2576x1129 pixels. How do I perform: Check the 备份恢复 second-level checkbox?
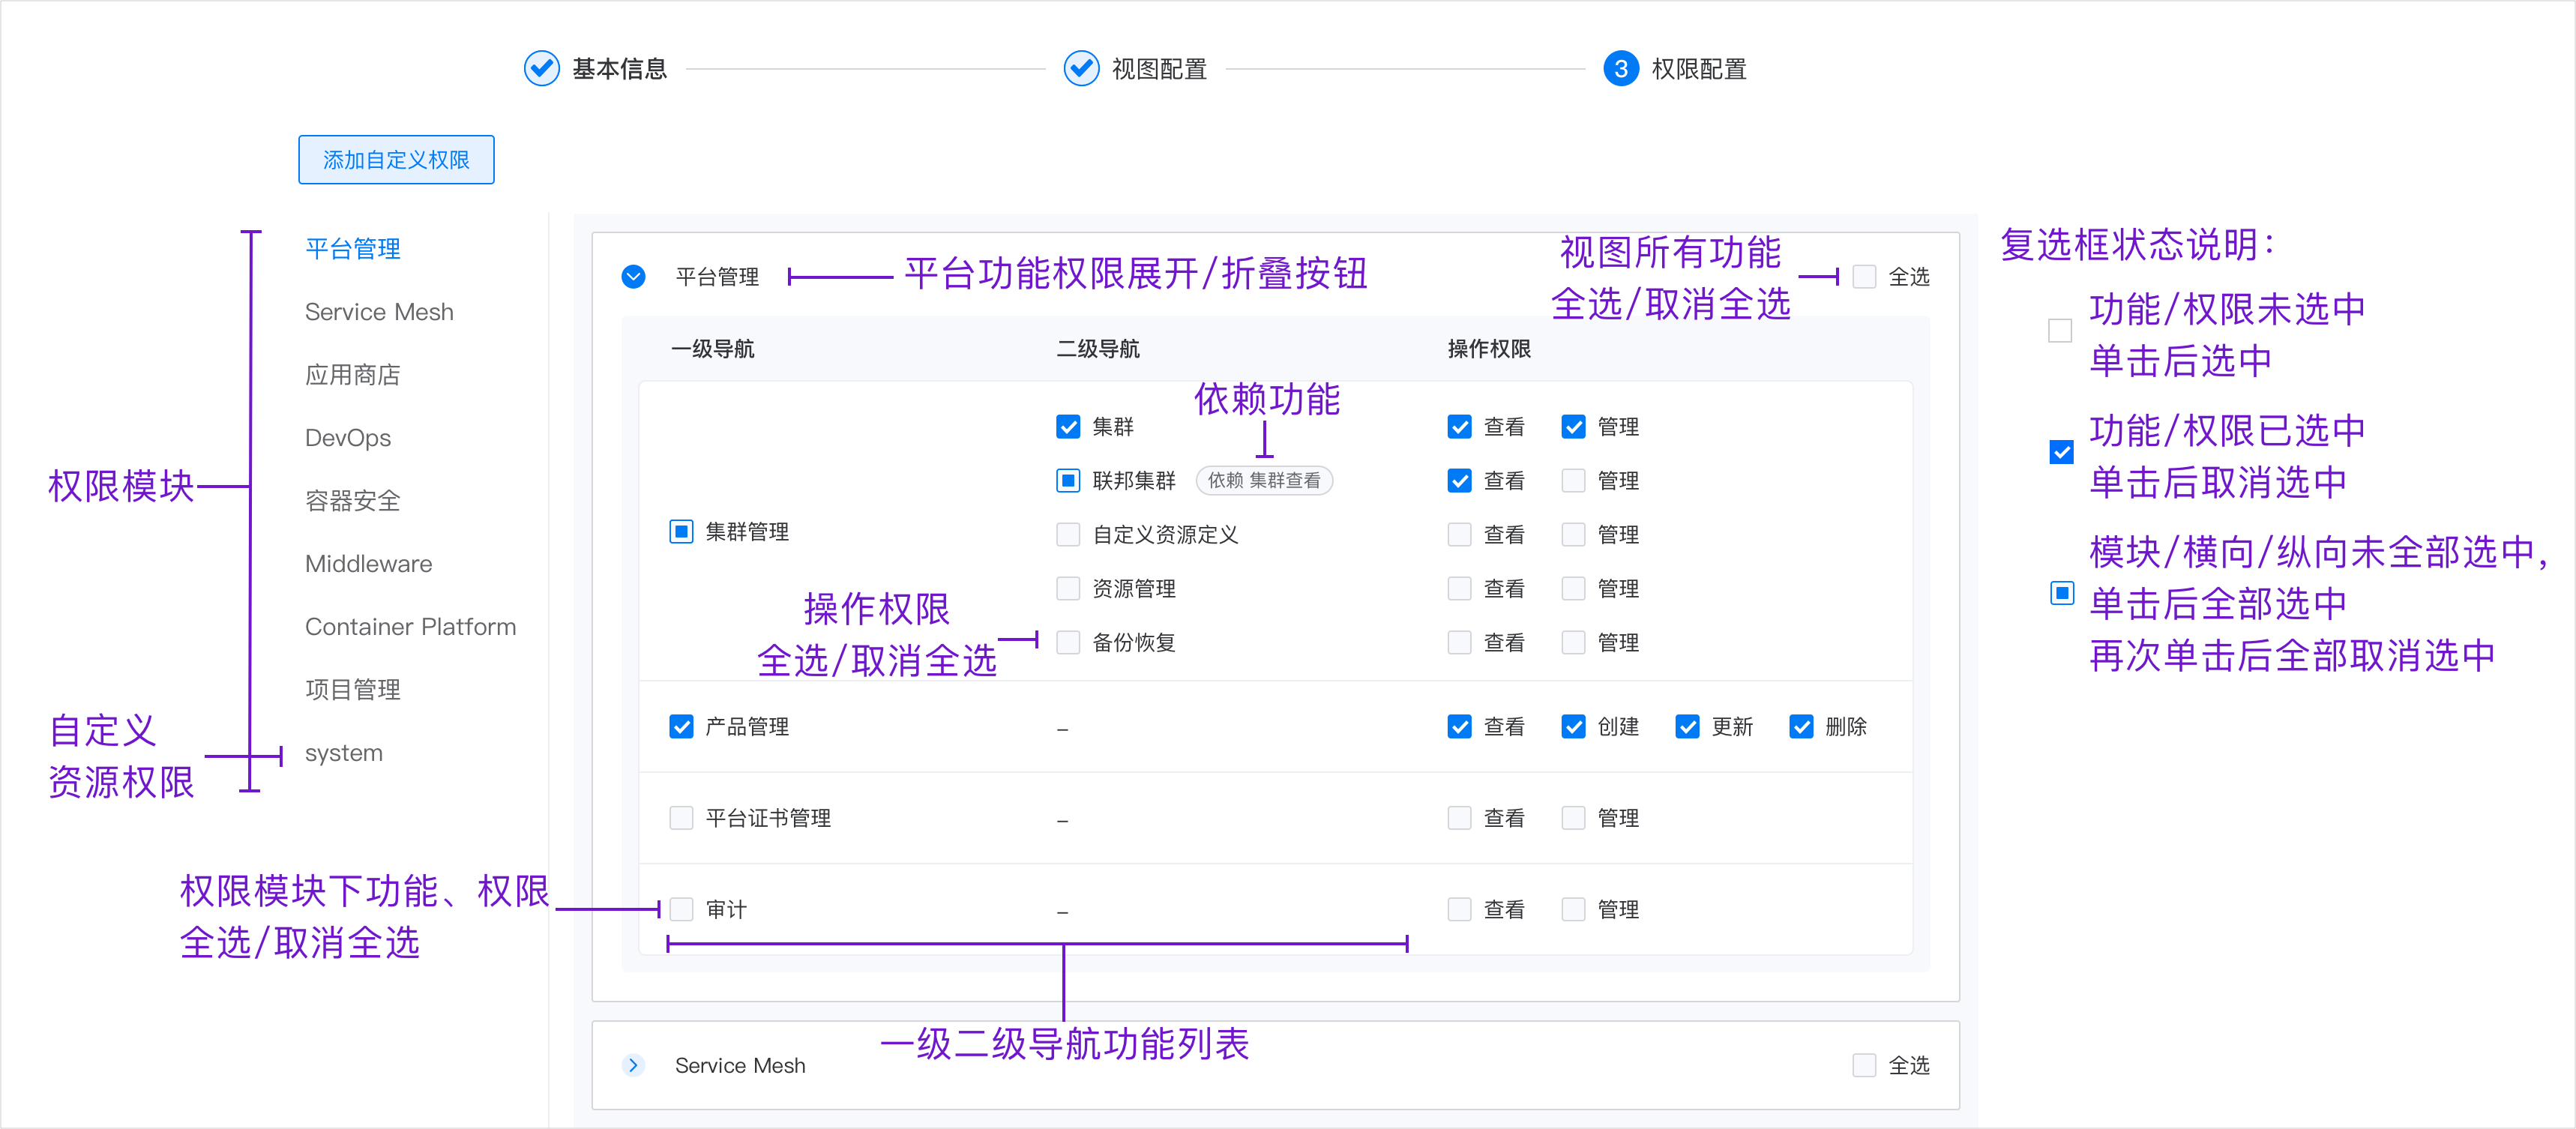[x=1068, y=642]
